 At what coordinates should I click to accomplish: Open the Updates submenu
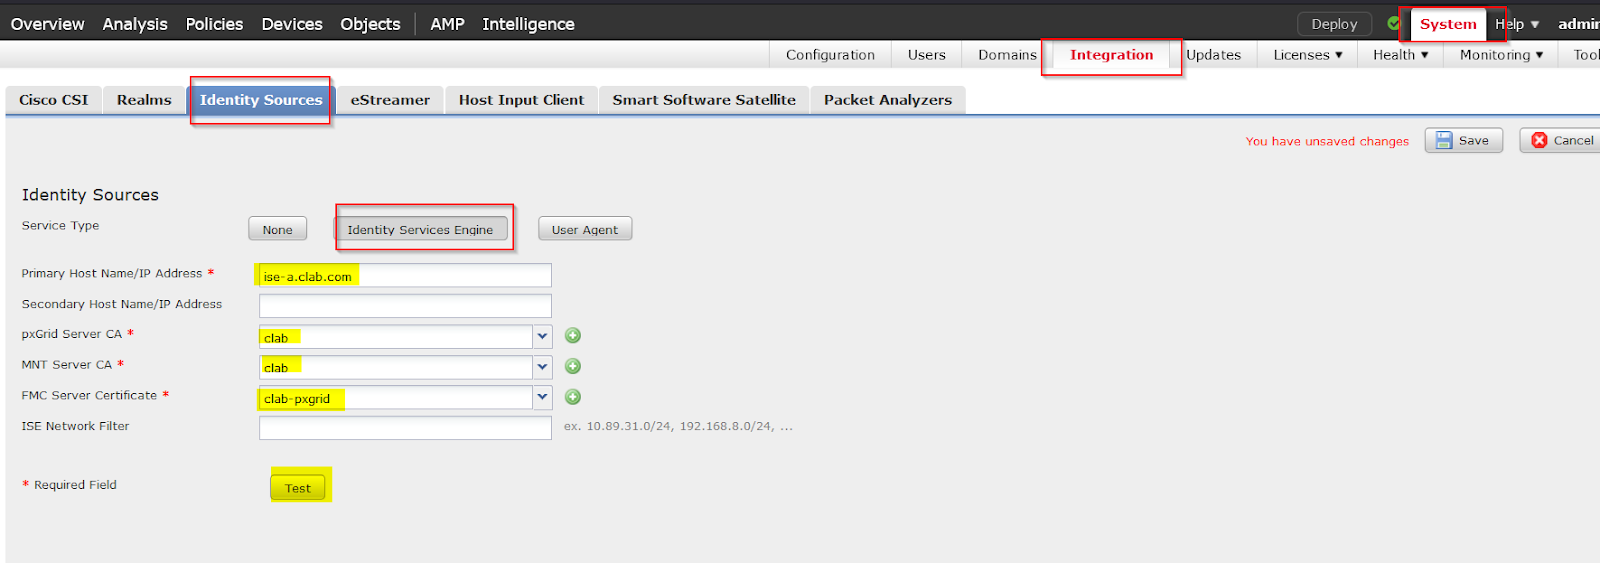click(x=1213, y=55)
